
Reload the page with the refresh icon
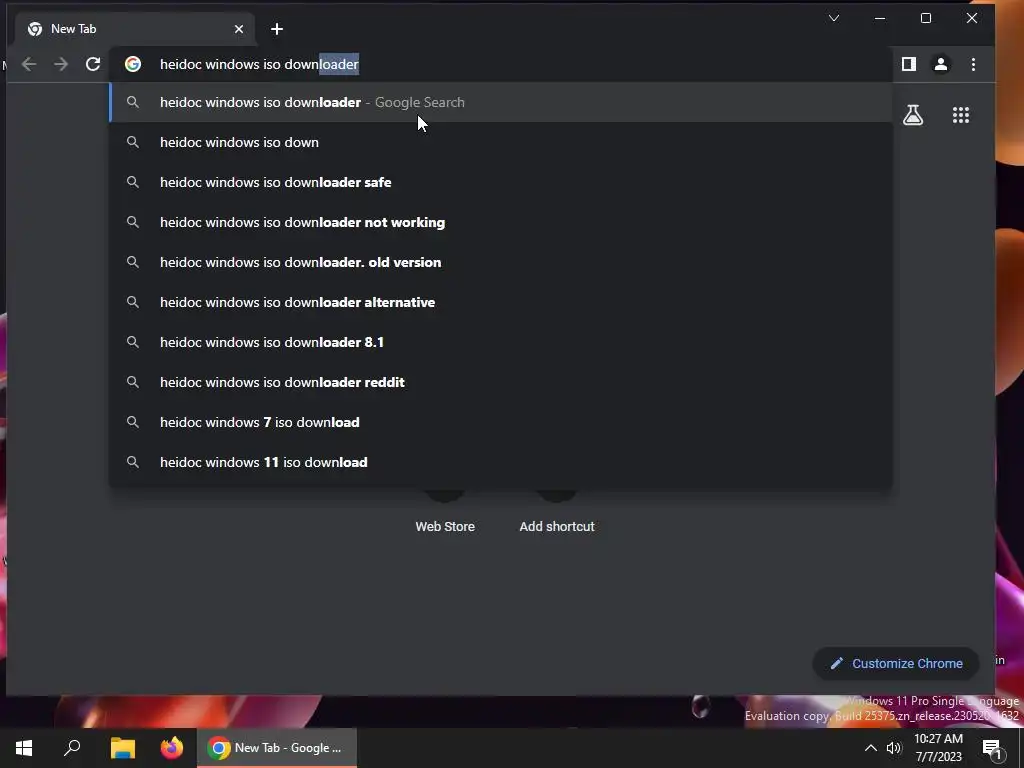[93, 64]
